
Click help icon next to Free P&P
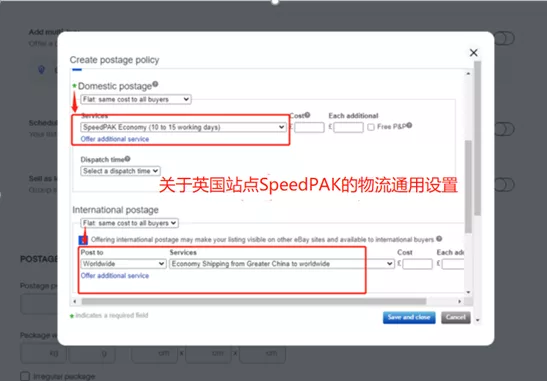(409, 125)
